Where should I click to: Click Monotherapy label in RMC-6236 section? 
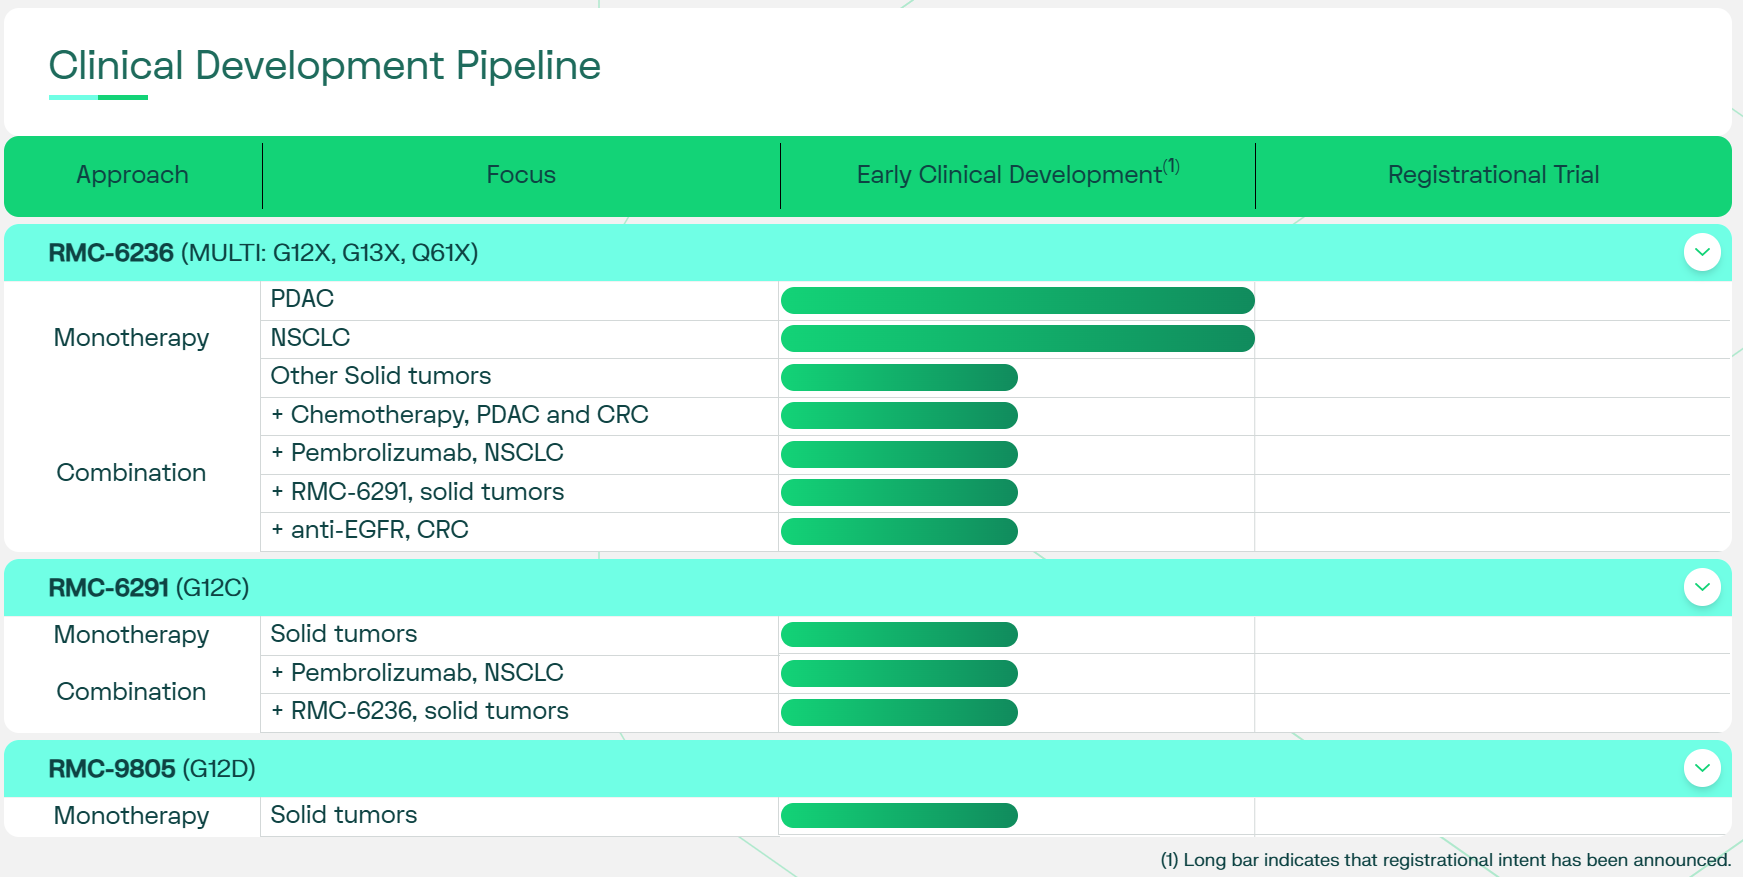pyautogui.click(x=131, y=338)
